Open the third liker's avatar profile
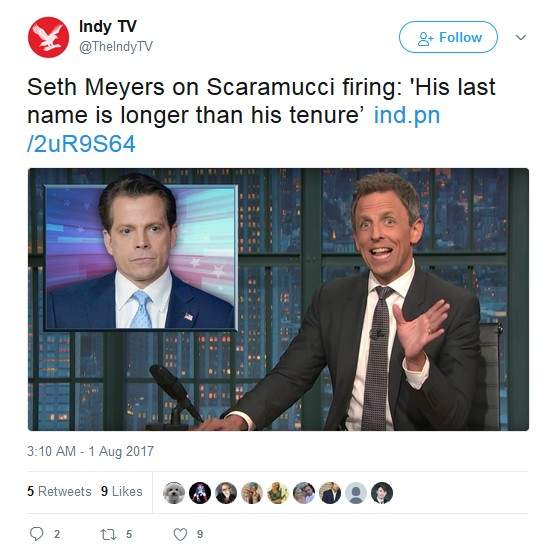This screenshot has height=559, width=557. (x=226, y=493)
